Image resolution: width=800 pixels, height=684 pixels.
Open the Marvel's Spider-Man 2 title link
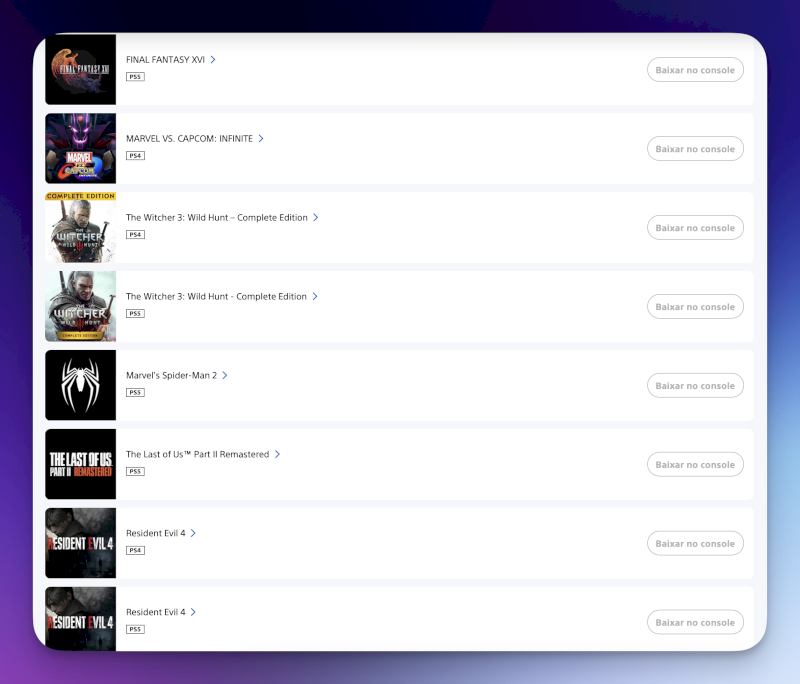click(x=171, y=375)
